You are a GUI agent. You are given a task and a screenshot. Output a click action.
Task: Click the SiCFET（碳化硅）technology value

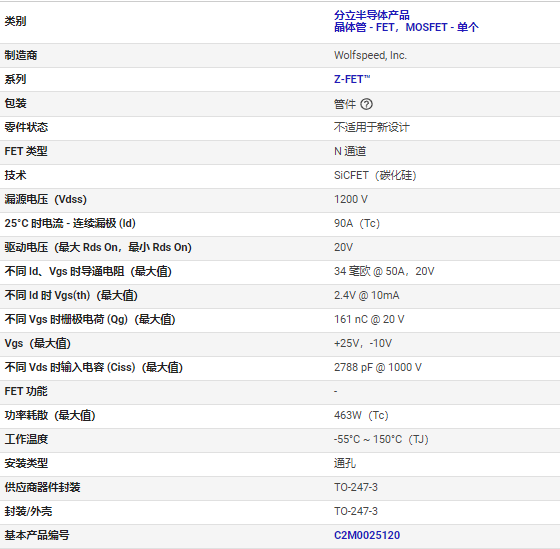click(x=375, y=175)
